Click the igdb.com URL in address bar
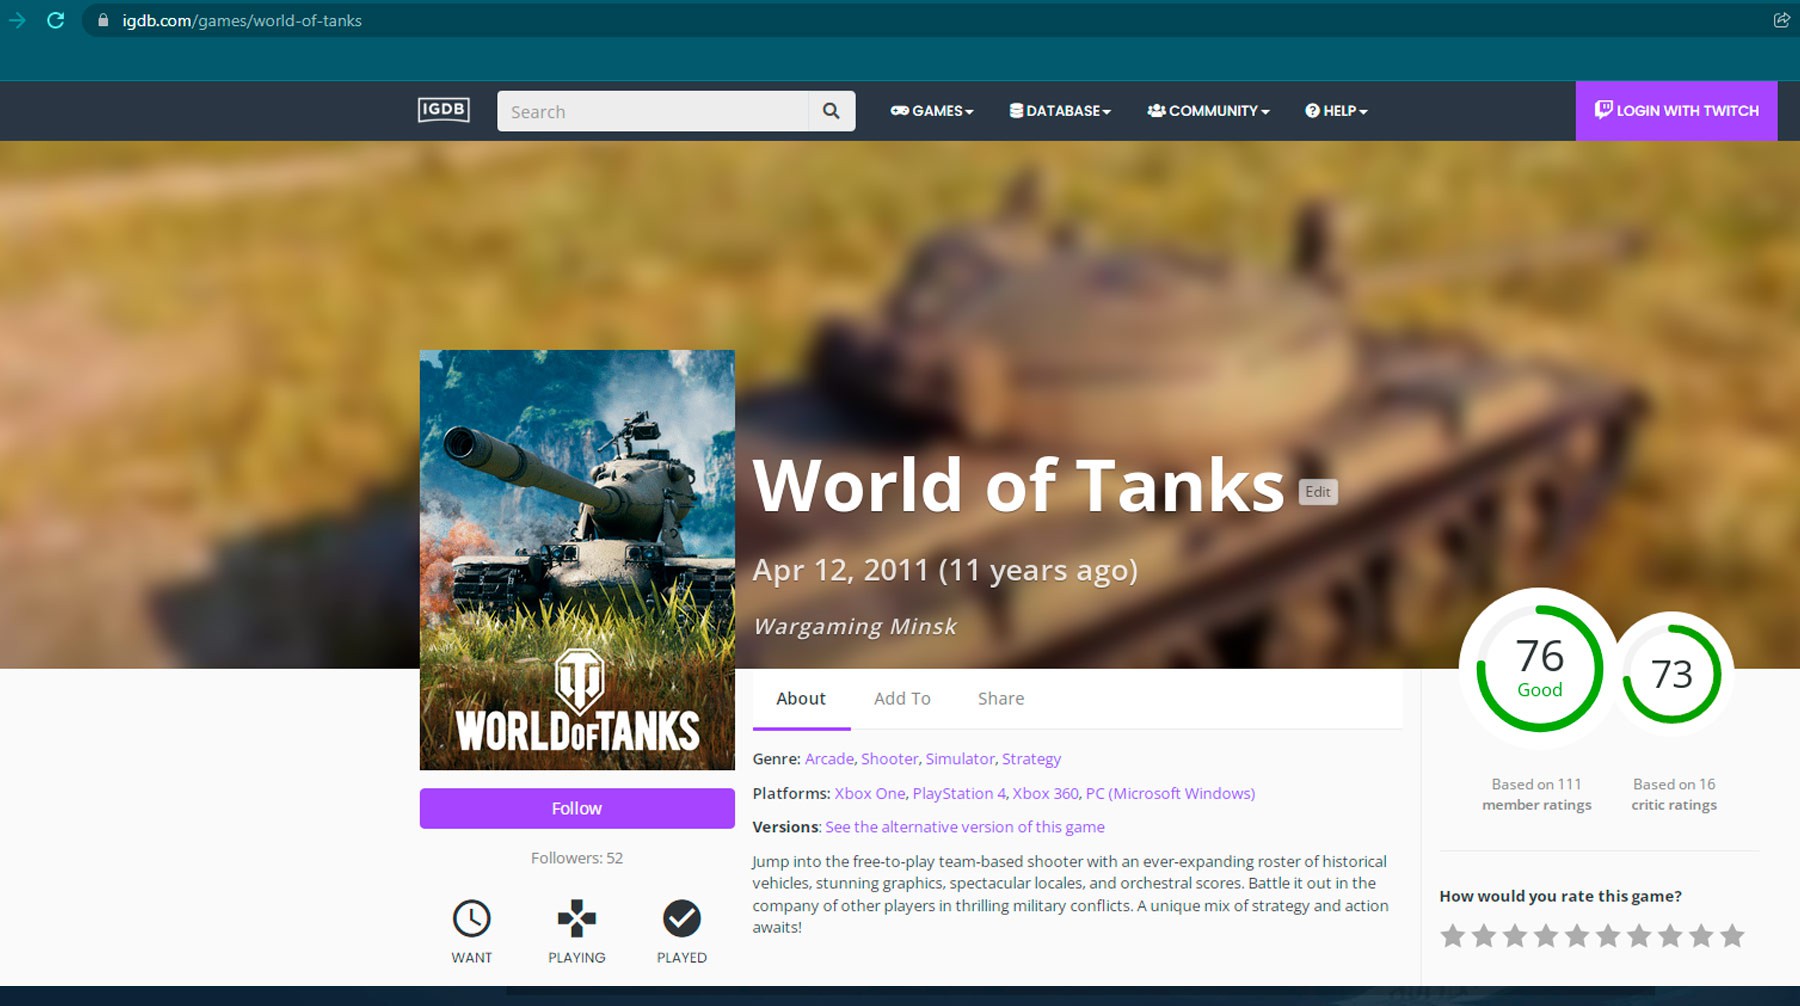 click(x=242, y=20)
